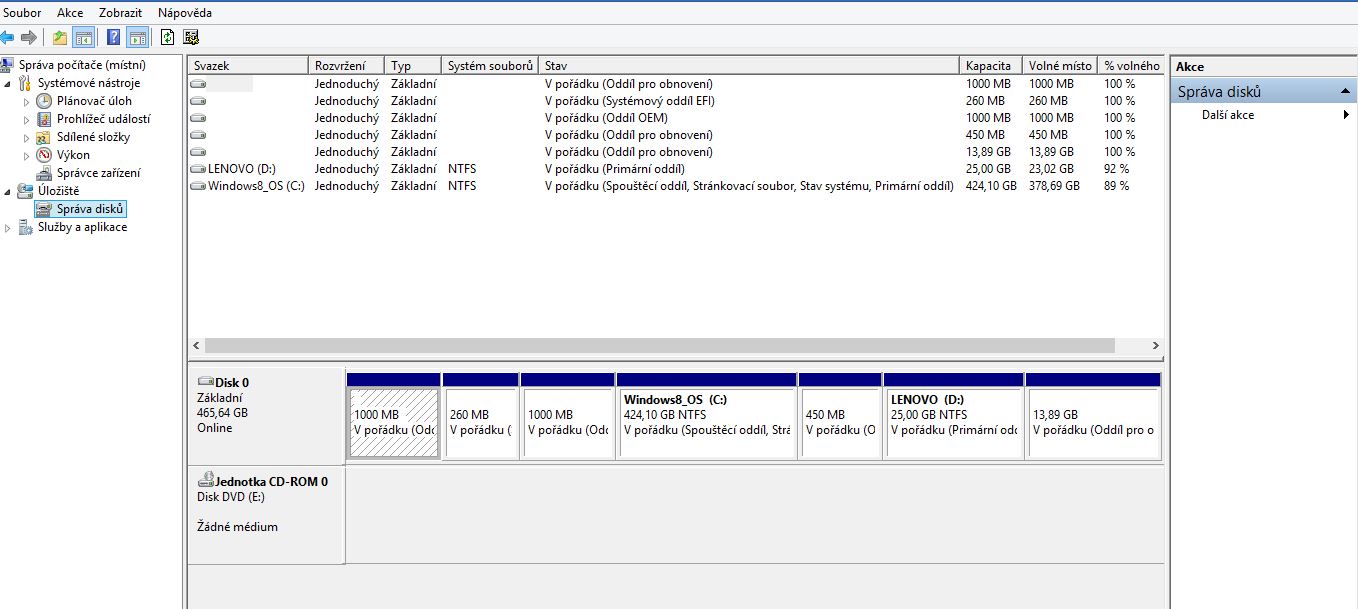Select the Windows8_OS (C:) partition block
The width and height of the screenshot is (1358, 609).
click(706, 423)
